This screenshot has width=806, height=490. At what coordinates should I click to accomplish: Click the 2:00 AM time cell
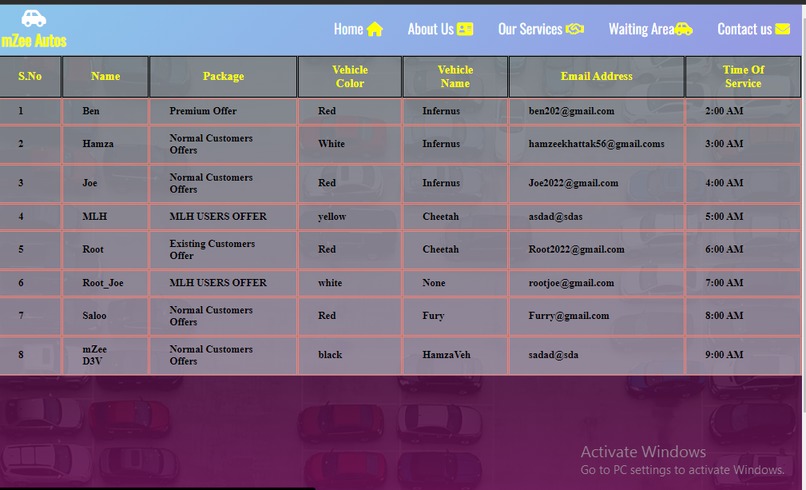(x=743, y=111)
